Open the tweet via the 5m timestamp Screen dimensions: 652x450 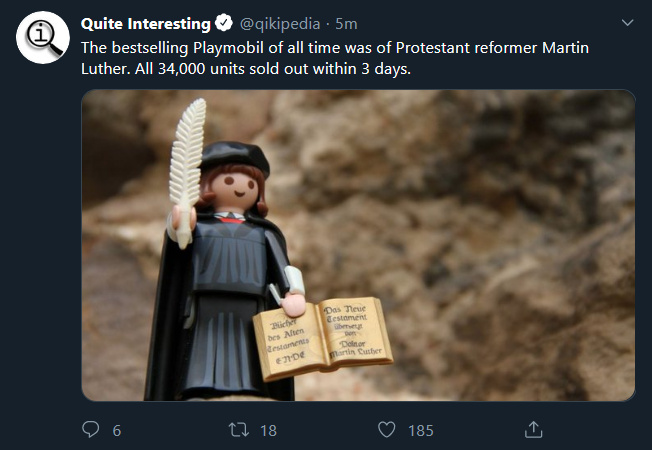[x=346, y=24]
